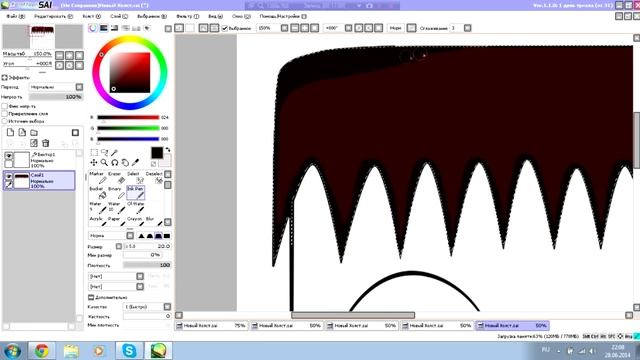Select the eyedropper tool
The width and height of the screenshot is (640, 360).
click(x=136, y=162)
